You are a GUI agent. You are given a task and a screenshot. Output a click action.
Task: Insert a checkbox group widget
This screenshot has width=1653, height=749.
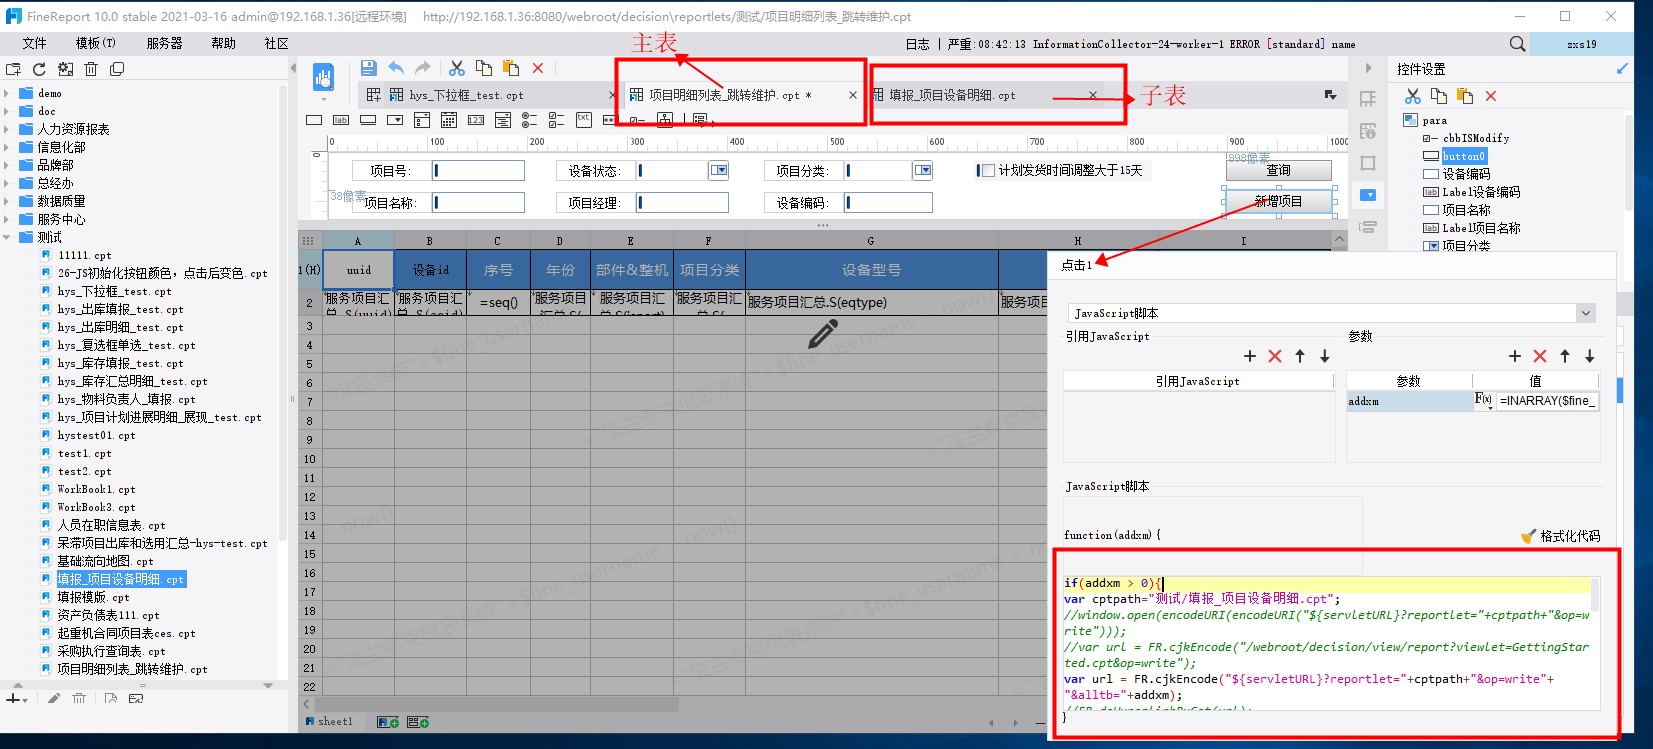[x=557, y=120]
